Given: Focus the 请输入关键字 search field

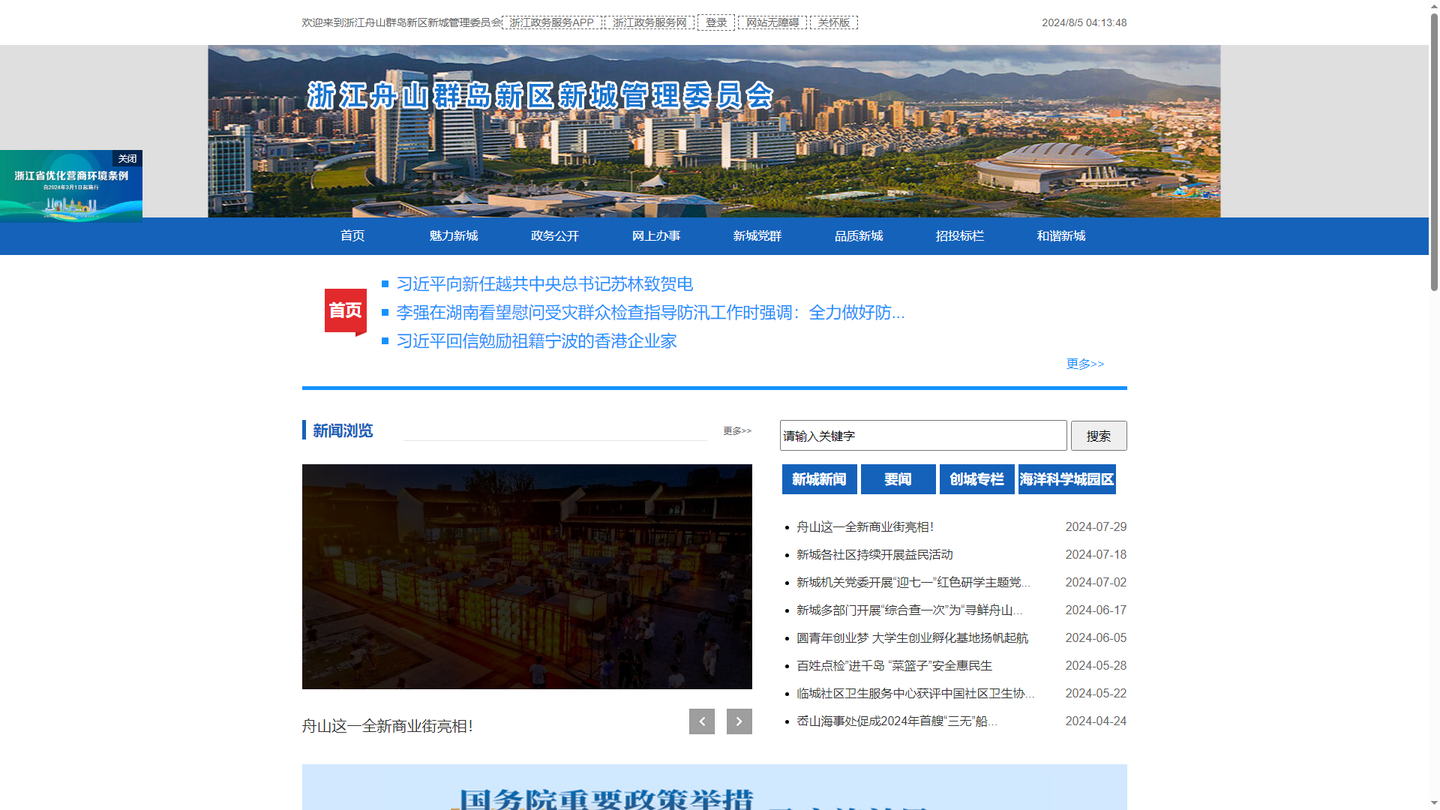Looking at the screenshot, I should coord(923,436).
